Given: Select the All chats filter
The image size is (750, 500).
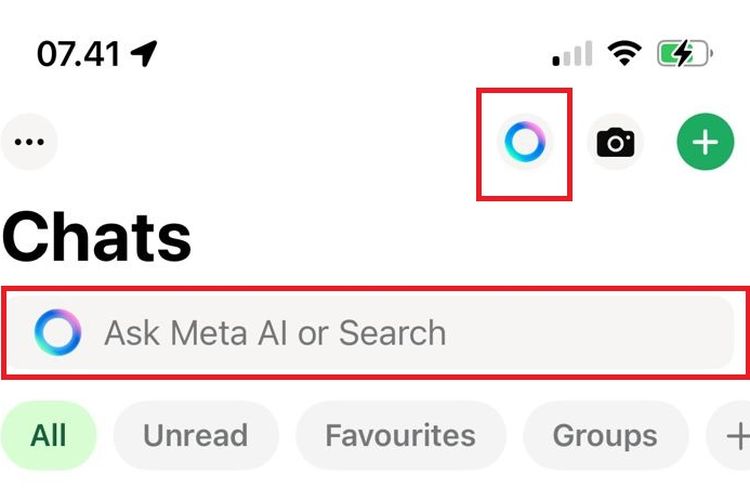Looking at the screenshot, I should pyautogui.click(x=48, y=436).
